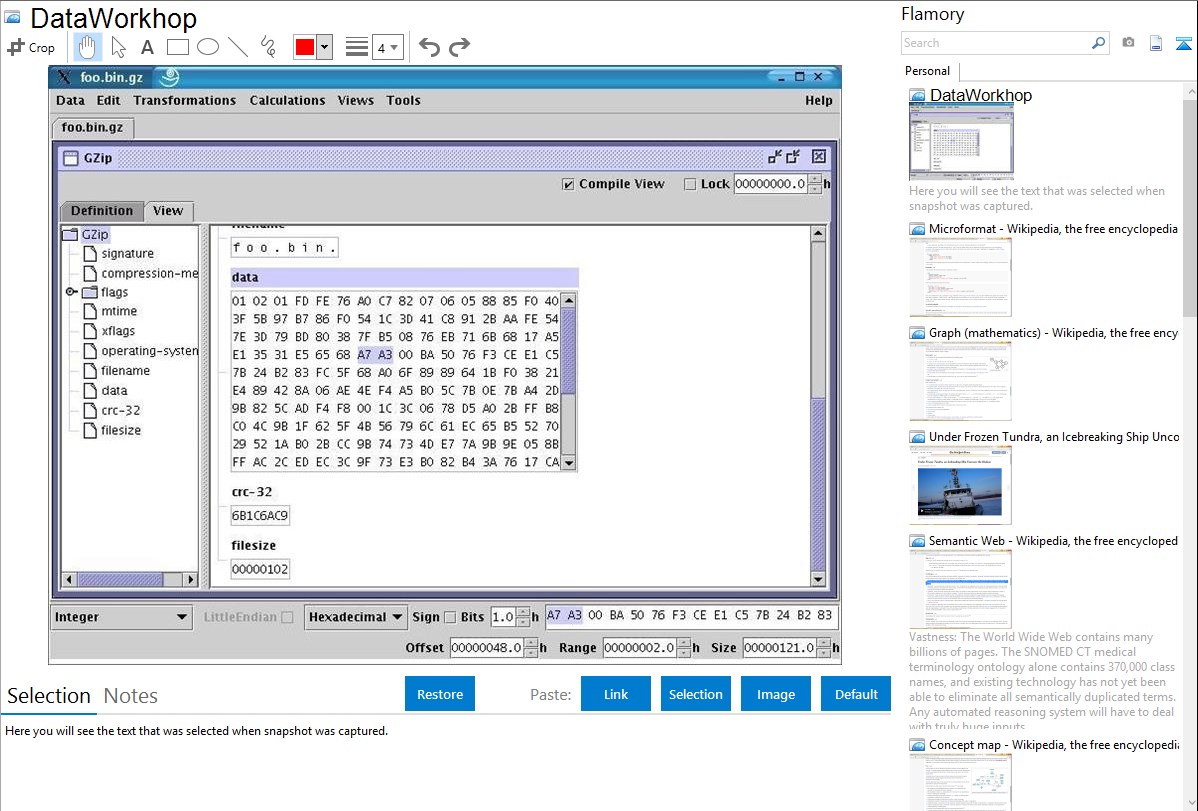Switch to the View tab

(168, 211)
